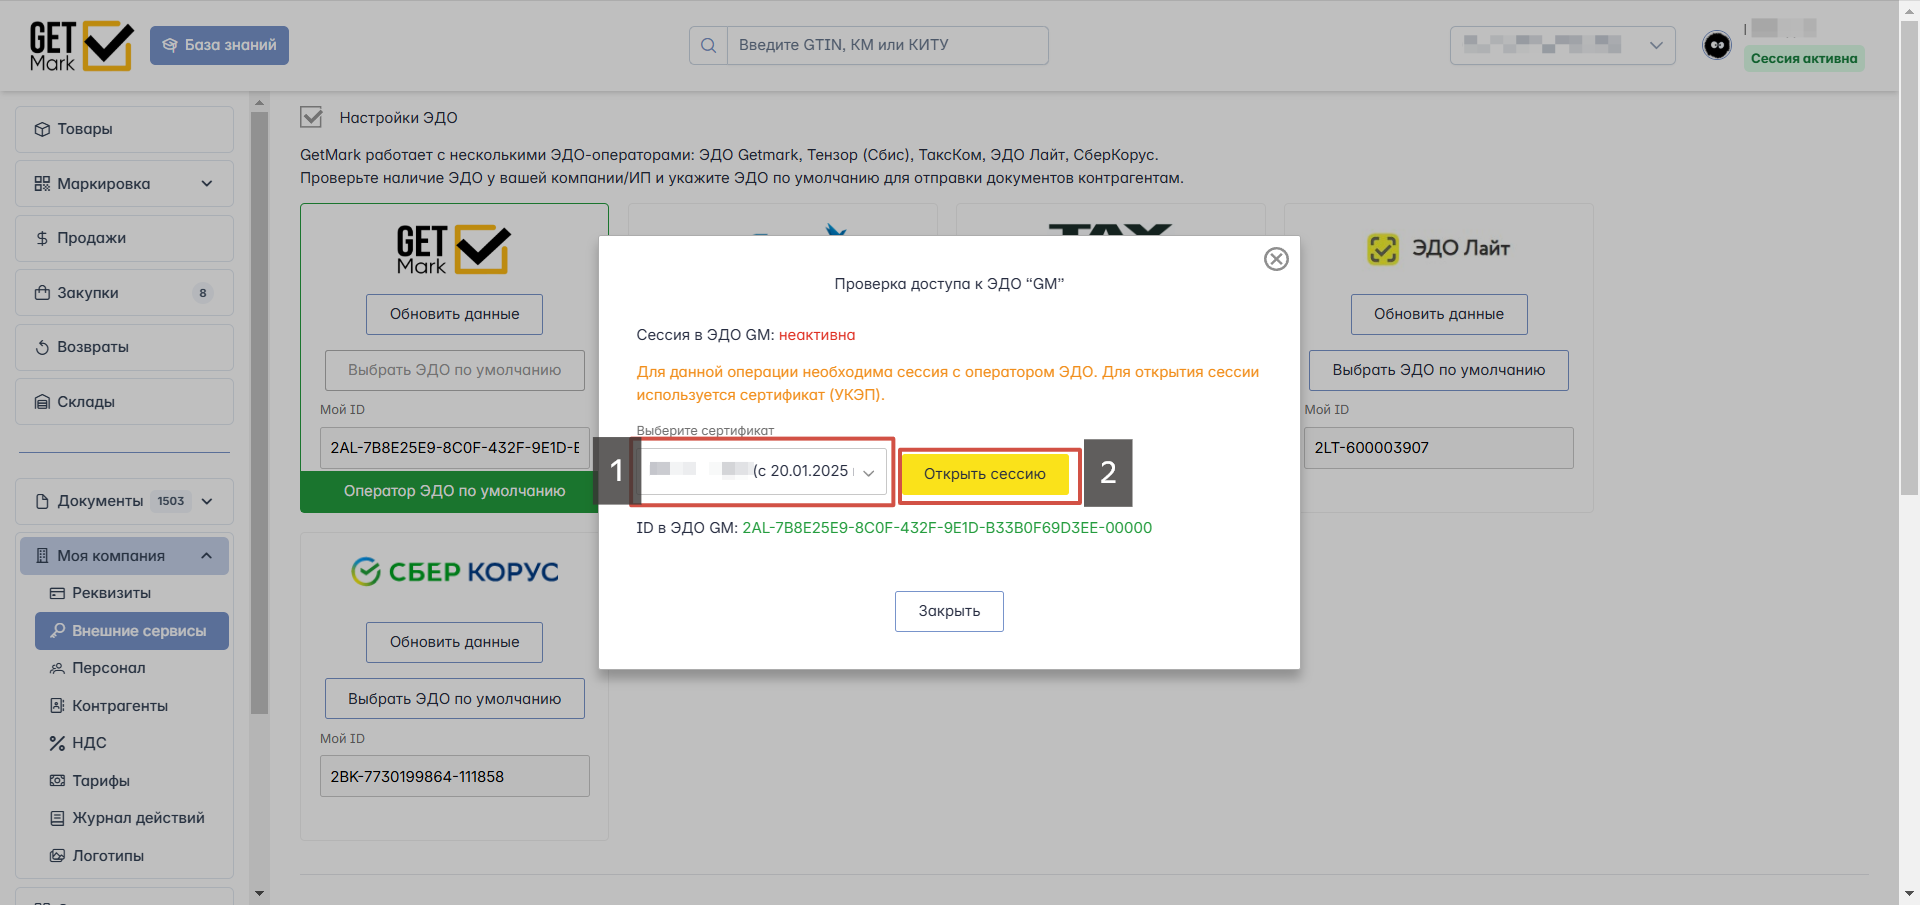This screenshot has height=905, width=1920.
Task: Open Закупки section
Action: [x=124, y=293]
